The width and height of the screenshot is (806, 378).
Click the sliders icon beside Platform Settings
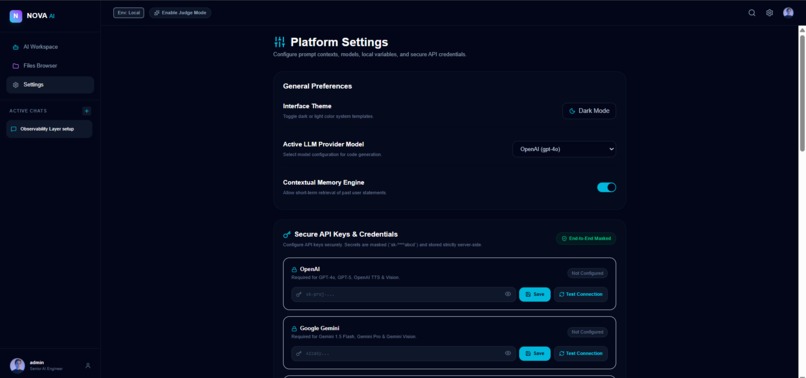point(280,42)
